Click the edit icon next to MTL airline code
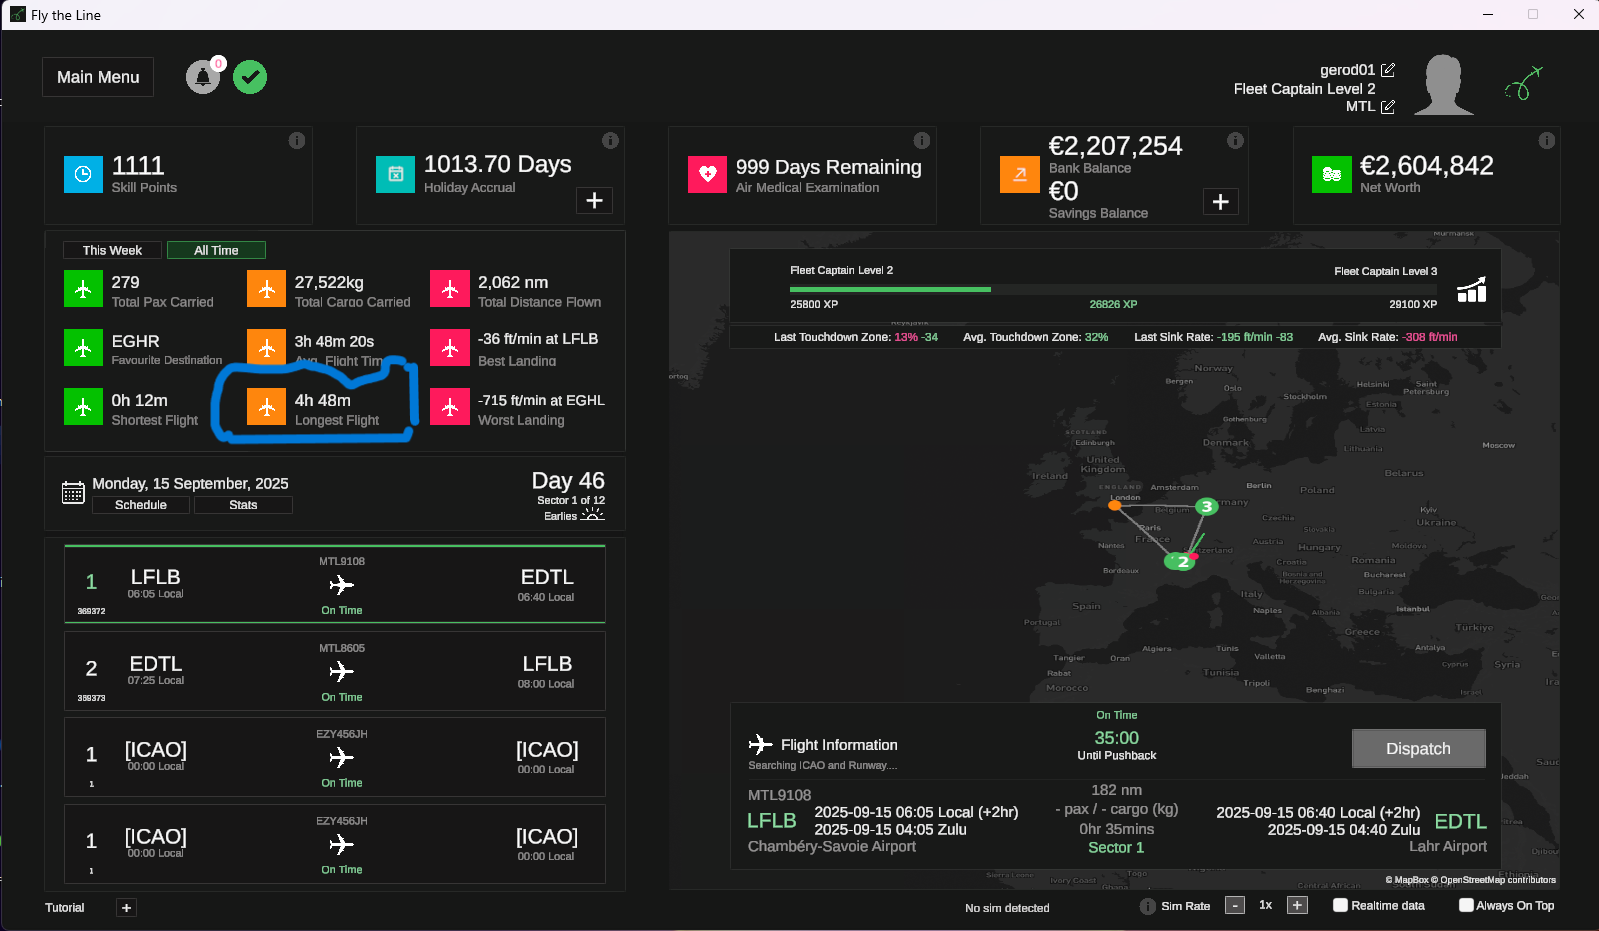The width and height of the screenshot is (1599, 931). (1388, 107)
